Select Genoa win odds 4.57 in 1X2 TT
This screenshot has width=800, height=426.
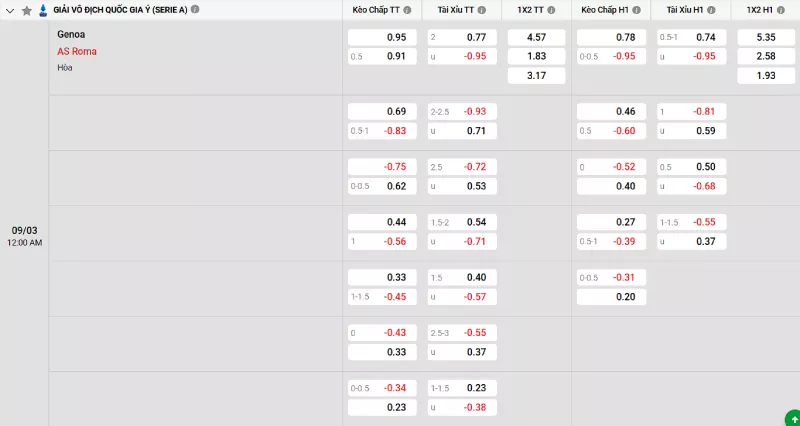point(536,37)
